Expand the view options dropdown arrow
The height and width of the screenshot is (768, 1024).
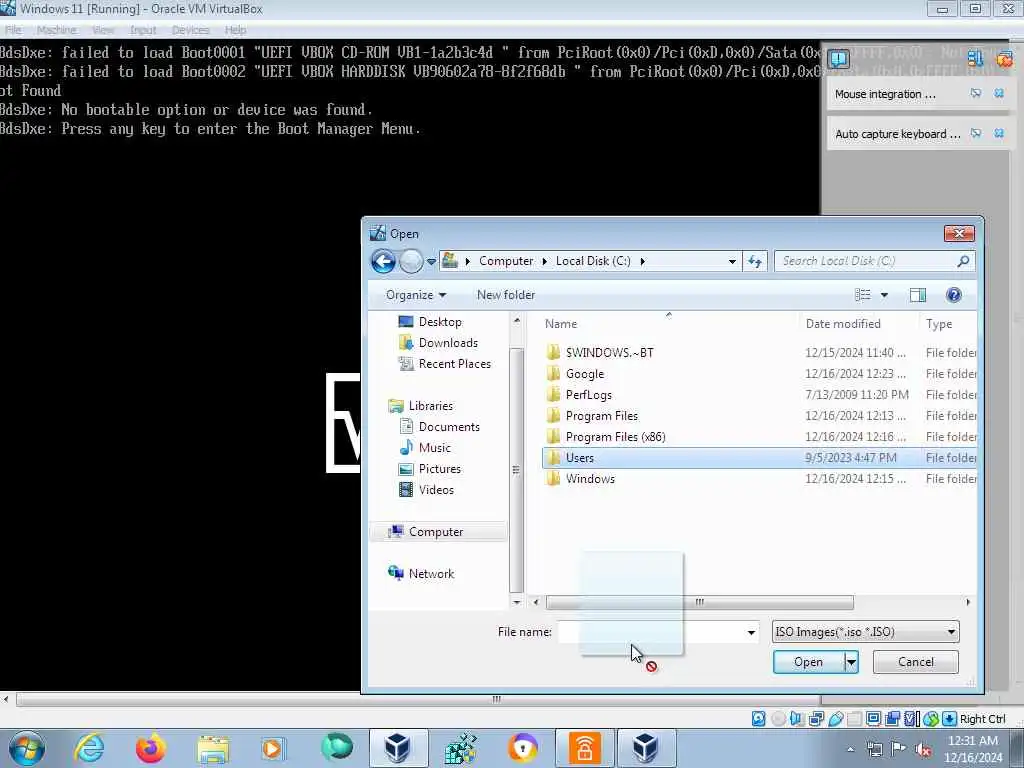click(884, 295)
